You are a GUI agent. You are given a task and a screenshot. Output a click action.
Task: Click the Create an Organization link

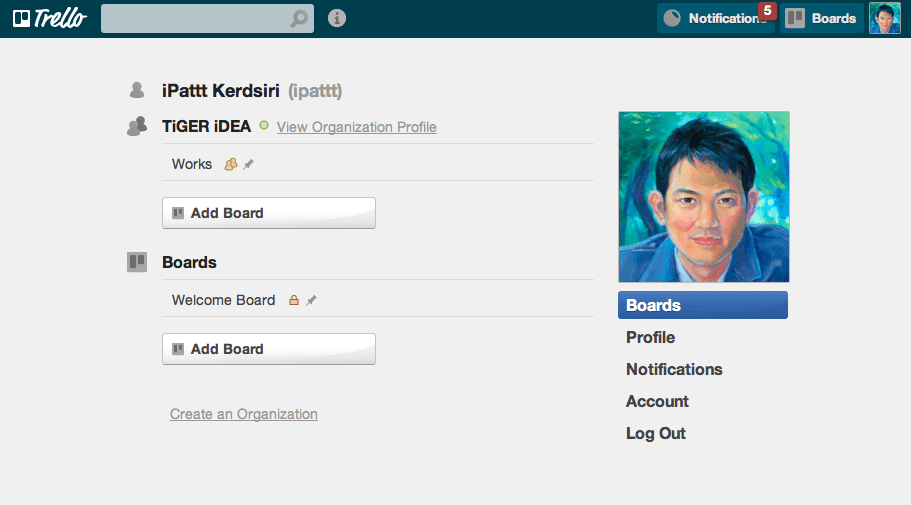click(244, 414)
